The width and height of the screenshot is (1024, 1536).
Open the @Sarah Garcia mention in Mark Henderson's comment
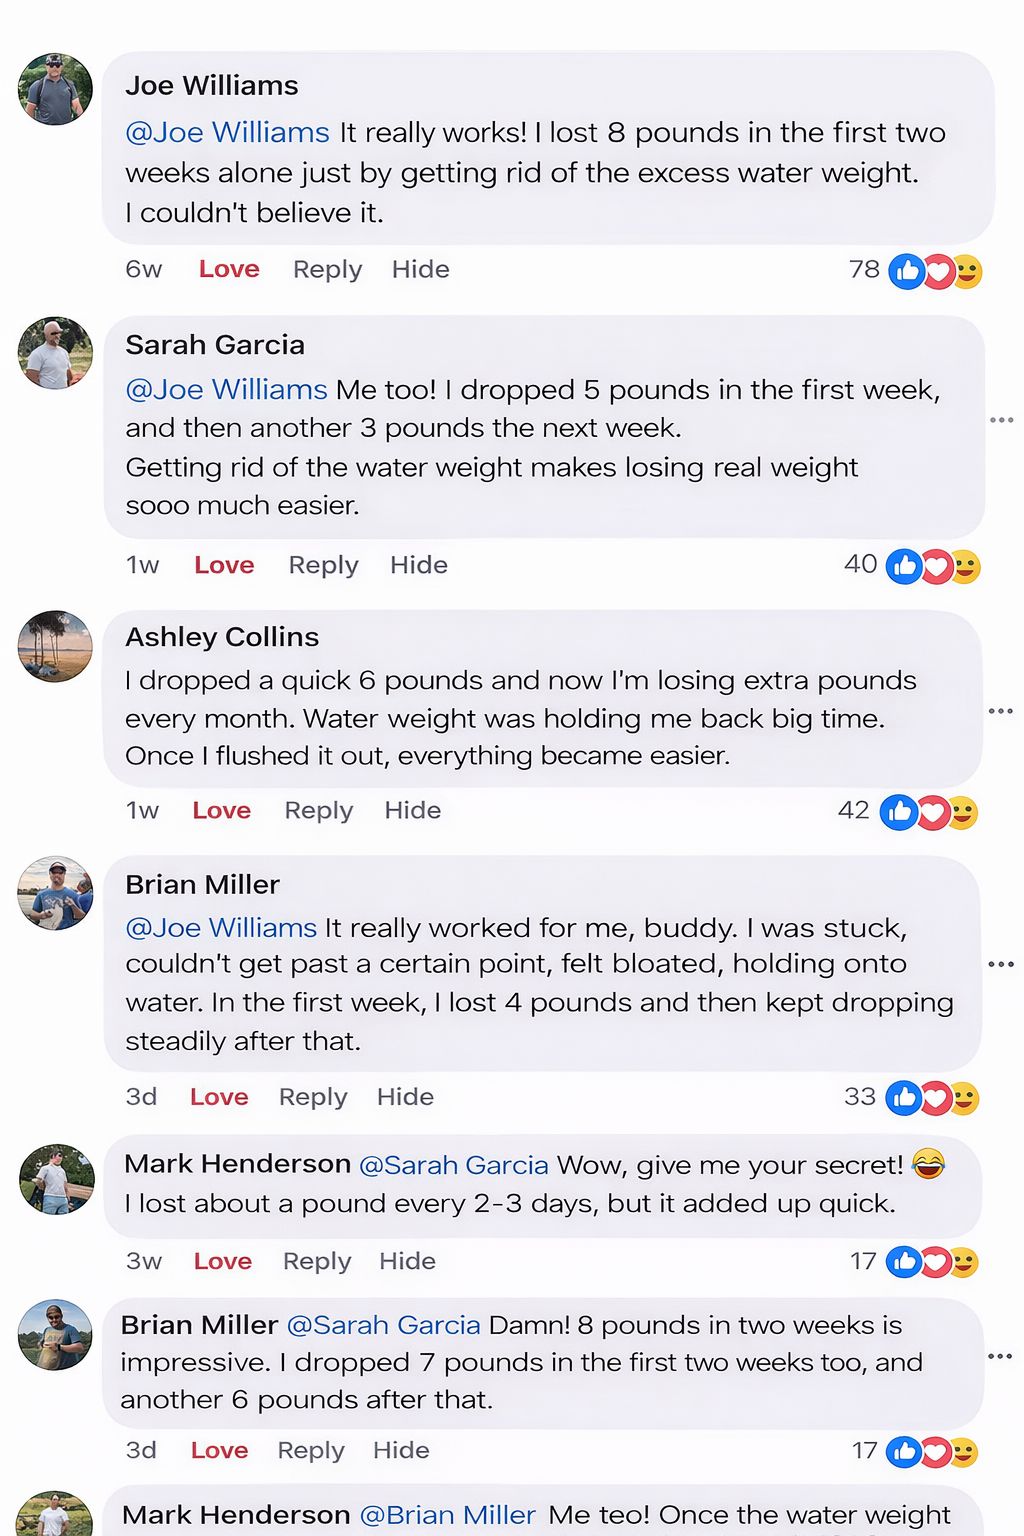(x=453, y=1165)
